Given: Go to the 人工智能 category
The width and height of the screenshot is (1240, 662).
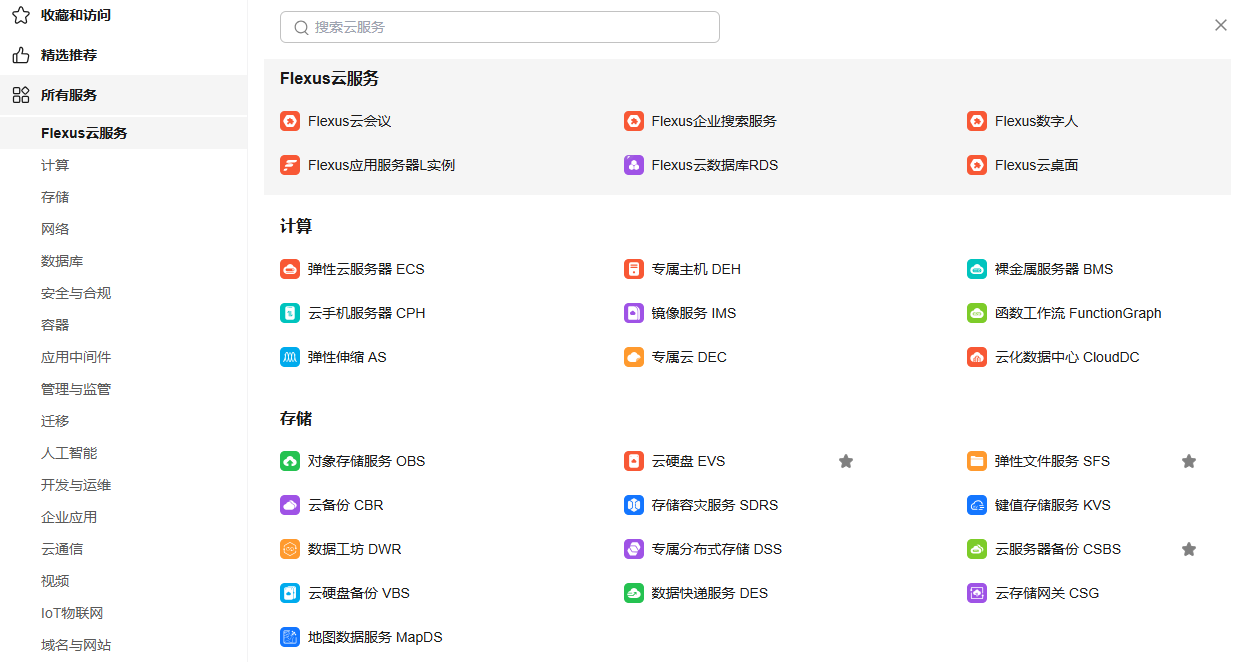Looking at the screenshot, I should pos(69,453).
